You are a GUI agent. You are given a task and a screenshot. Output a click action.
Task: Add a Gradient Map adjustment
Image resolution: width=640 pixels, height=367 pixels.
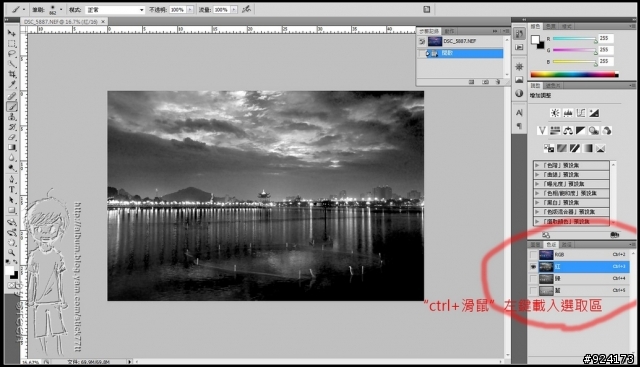point(588,148)
